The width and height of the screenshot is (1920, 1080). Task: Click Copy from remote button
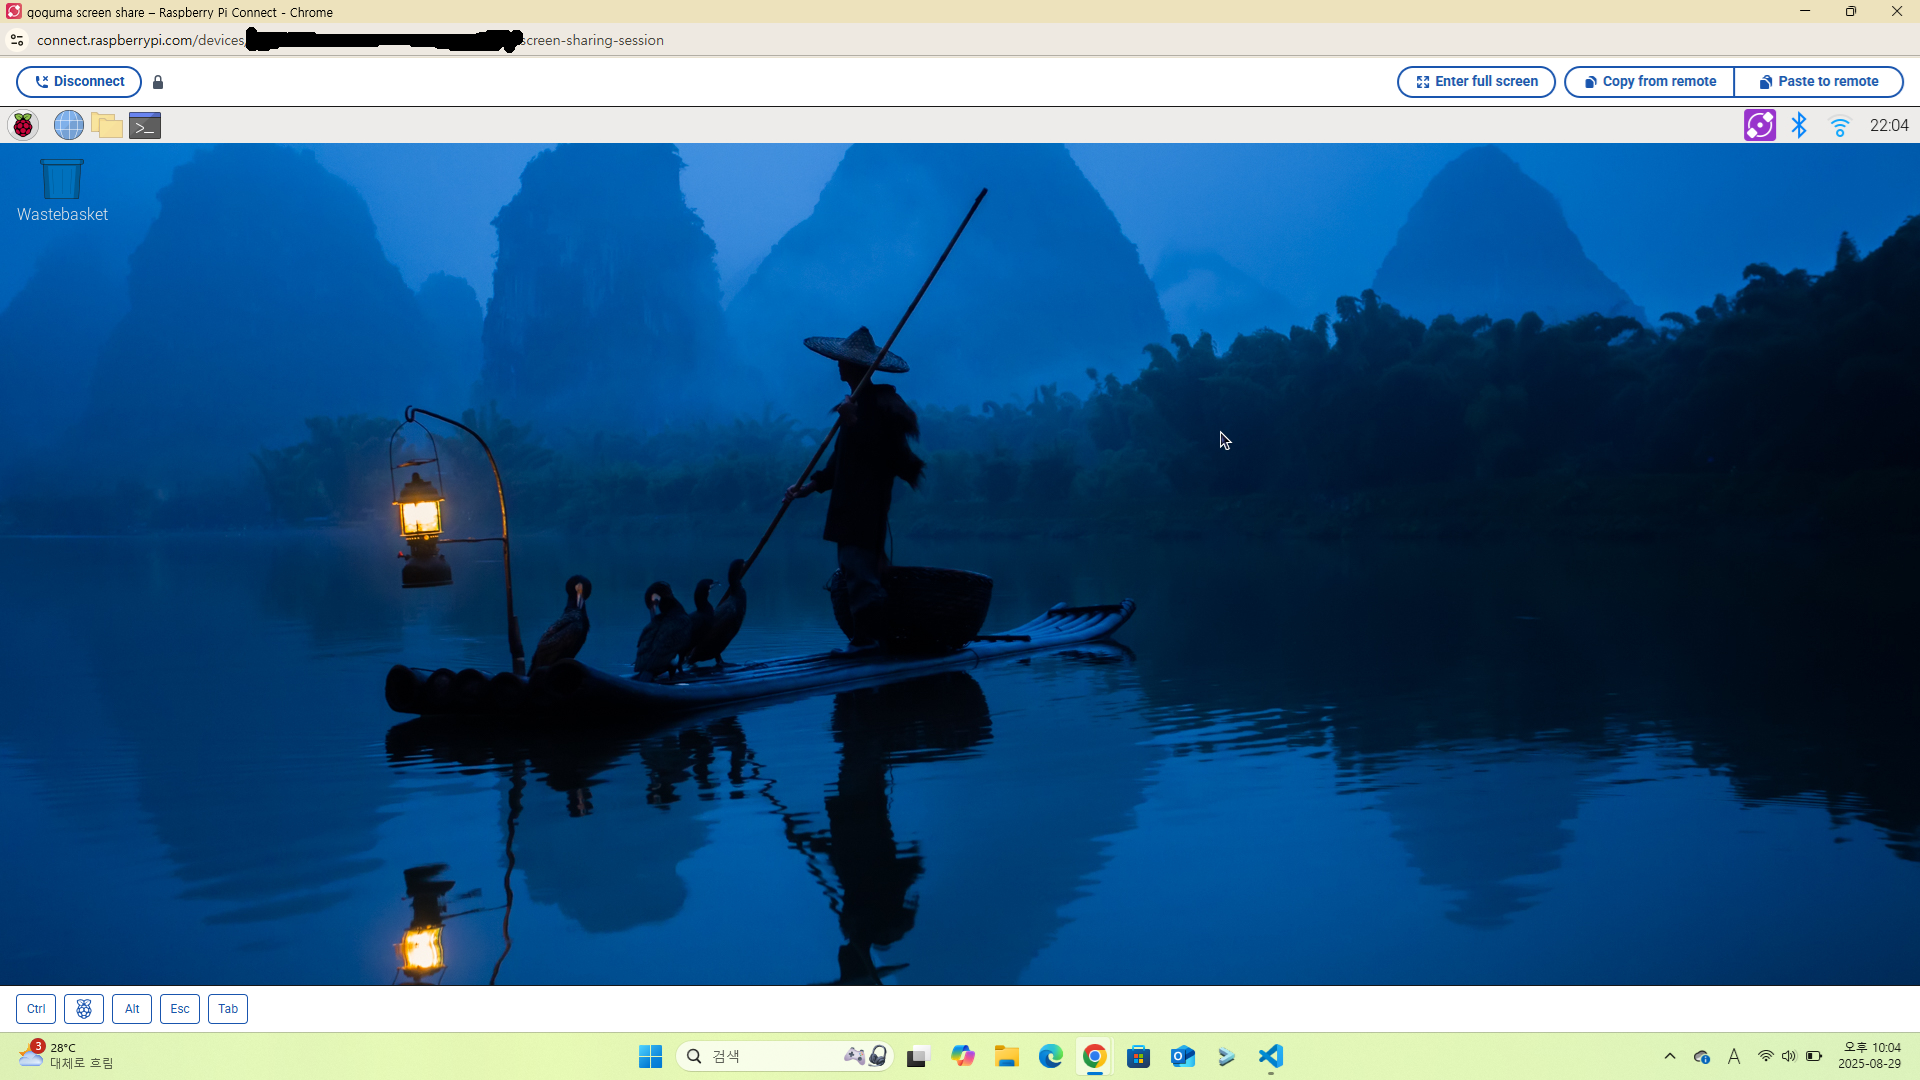coord(1649,82)
